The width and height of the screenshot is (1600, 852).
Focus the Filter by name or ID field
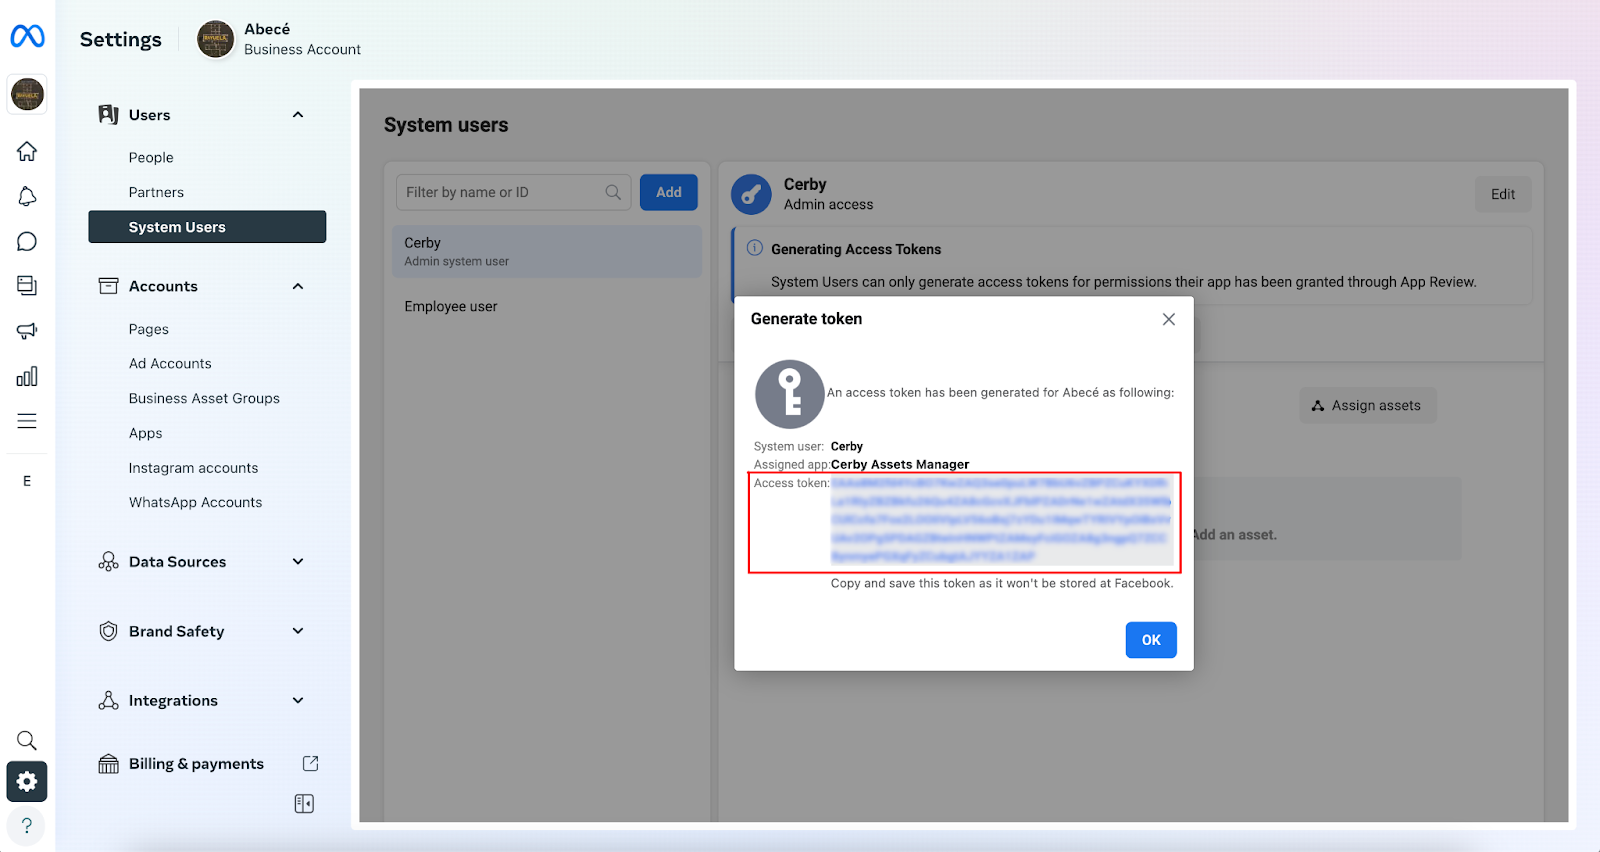(x=514, y=192)
